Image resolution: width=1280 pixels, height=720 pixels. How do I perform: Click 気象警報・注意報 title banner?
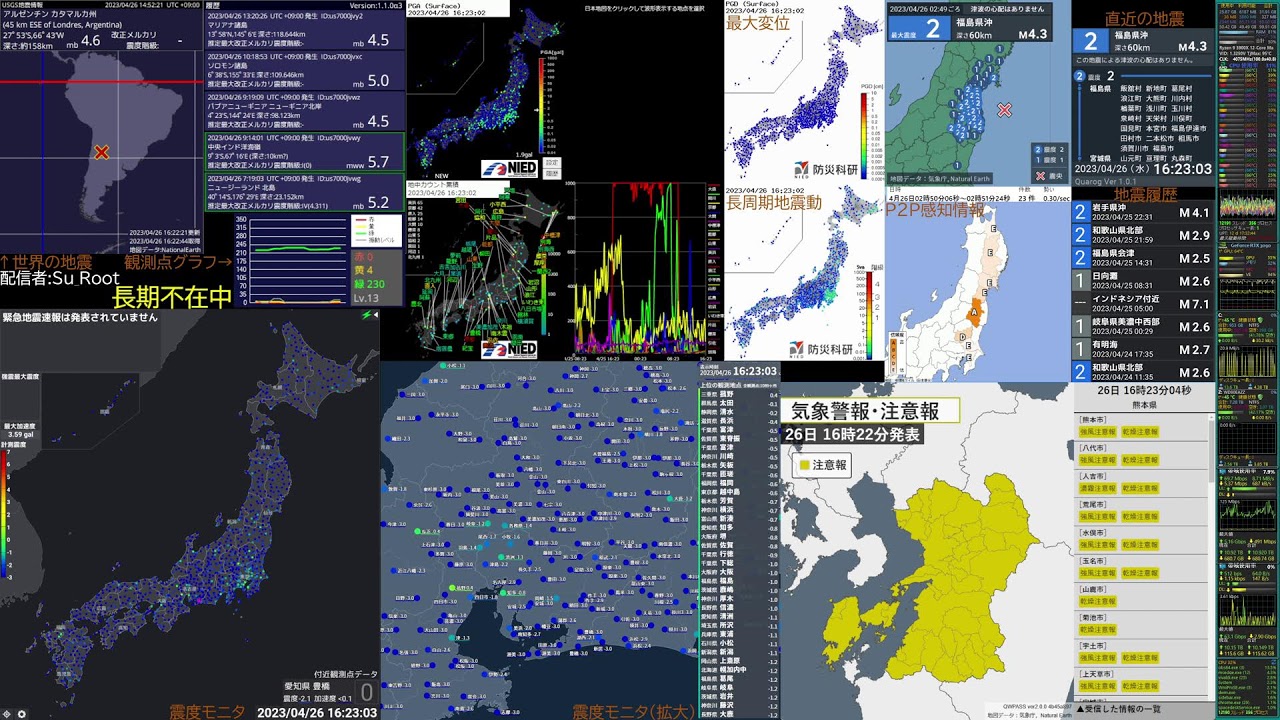coord(871,411)
